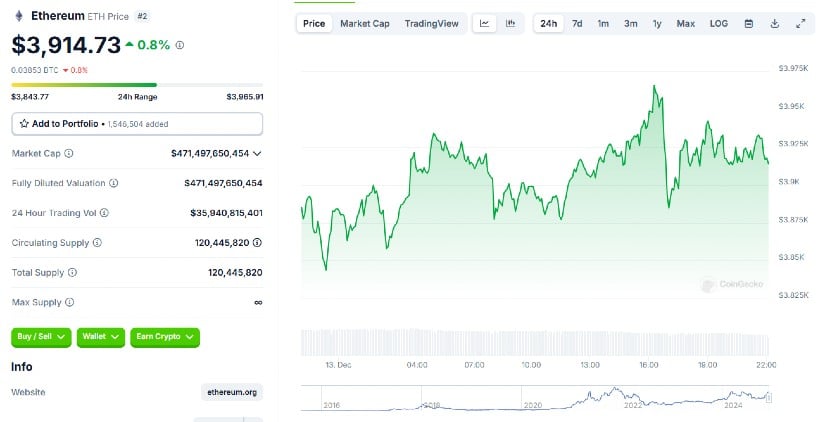825x422 pixels.
Task: Select the 7d time range
Action: tap(577, 23)
